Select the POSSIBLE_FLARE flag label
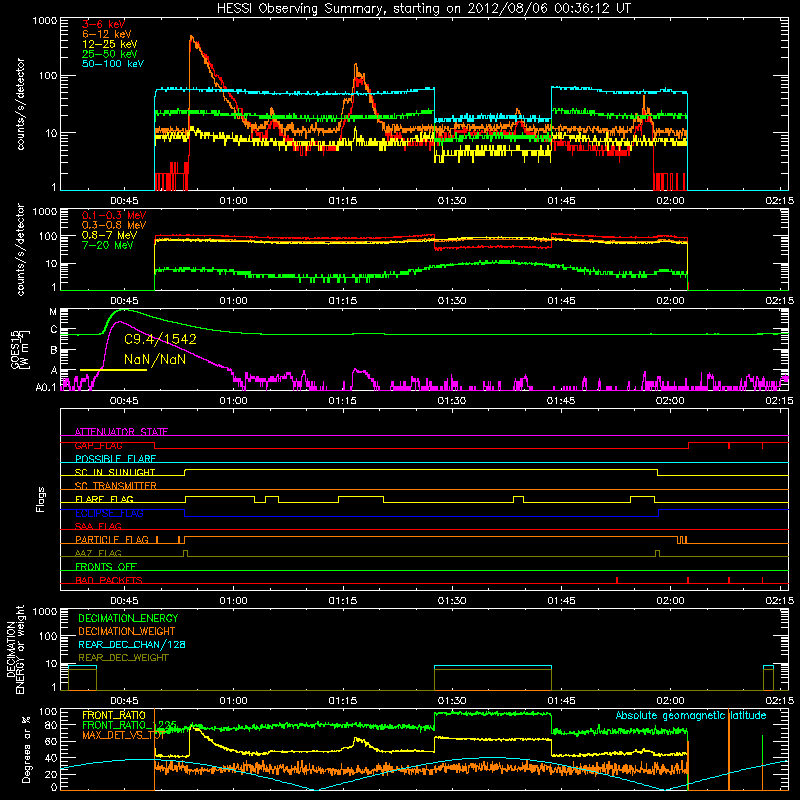The width and height of the screenshot is (800, 800). [x=115, y=459]
